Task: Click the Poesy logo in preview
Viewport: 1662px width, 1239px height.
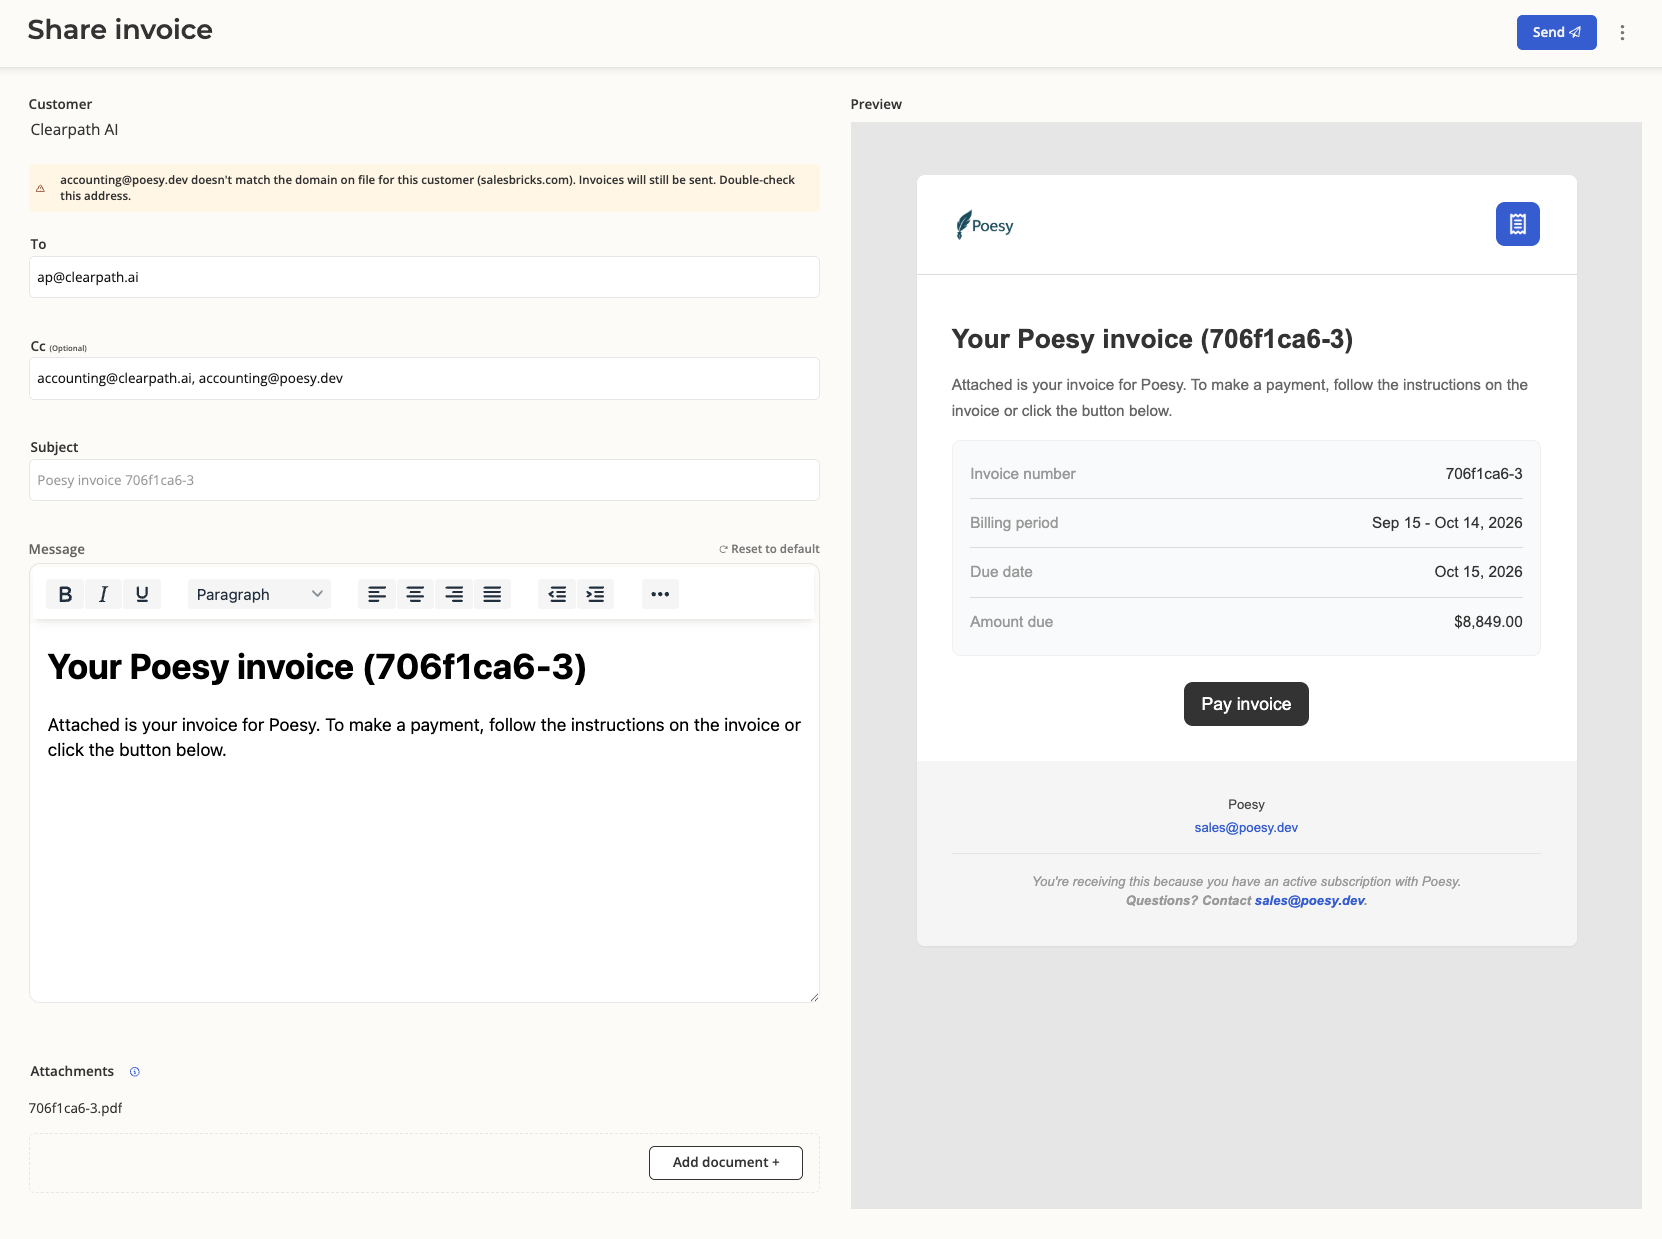Action: (985, 225)
